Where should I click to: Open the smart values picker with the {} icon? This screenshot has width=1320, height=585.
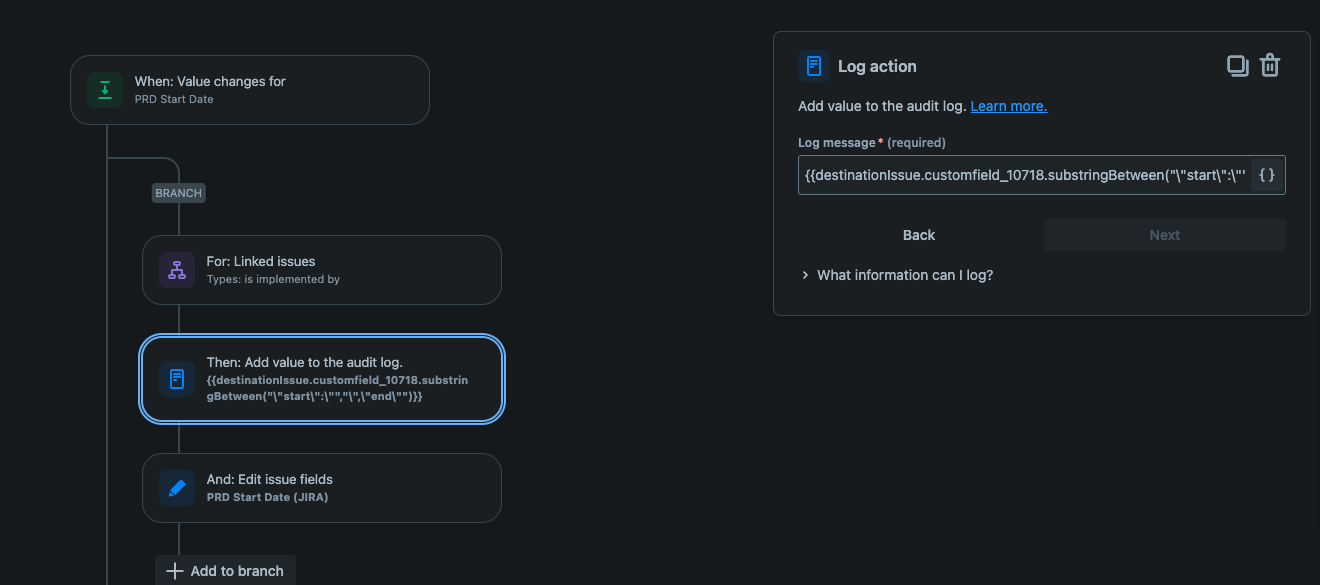(x=1266, y=174)
